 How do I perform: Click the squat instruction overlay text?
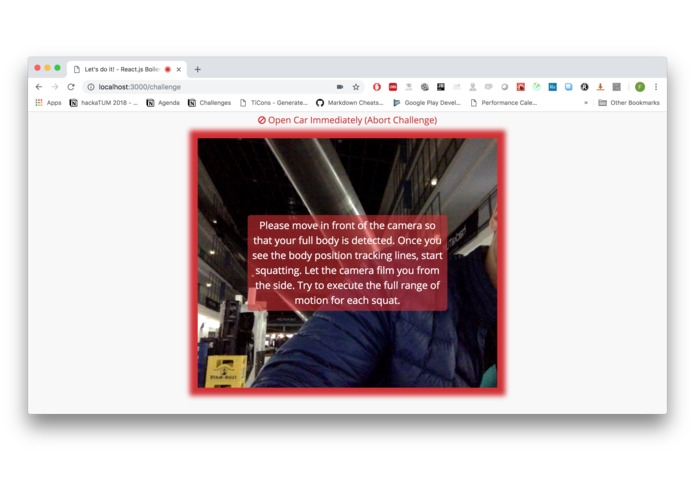coord(347,263)
